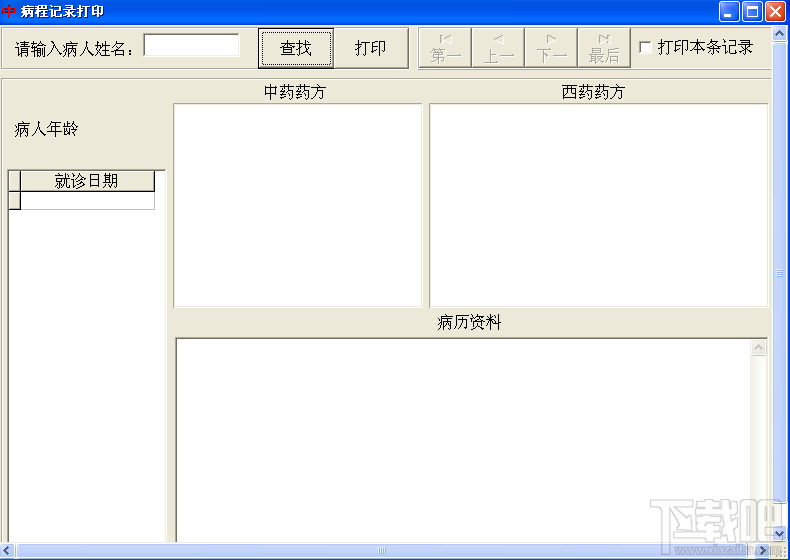Image resolution: width=790 pixels, height=560 pixels.
Task: Select the 就诊日期 column header
Action: 87,181
